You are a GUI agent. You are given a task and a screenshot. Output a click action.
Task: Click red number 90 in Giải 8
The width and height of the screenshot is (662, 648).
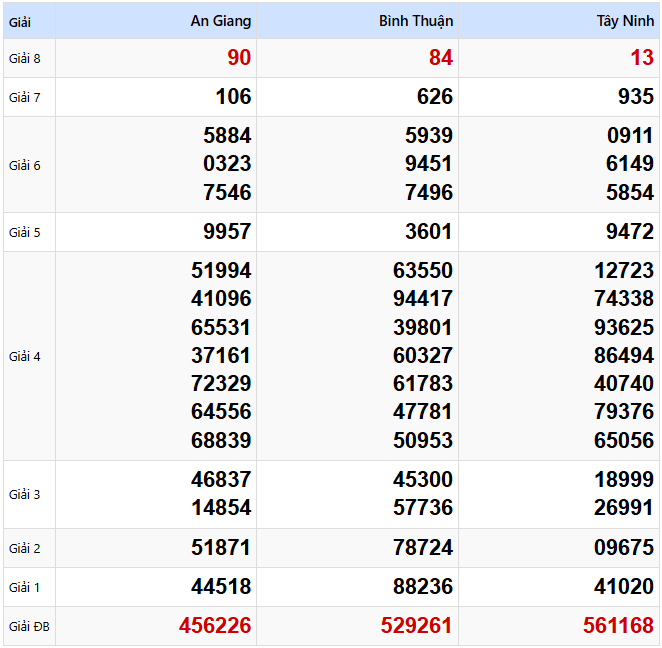239,58
